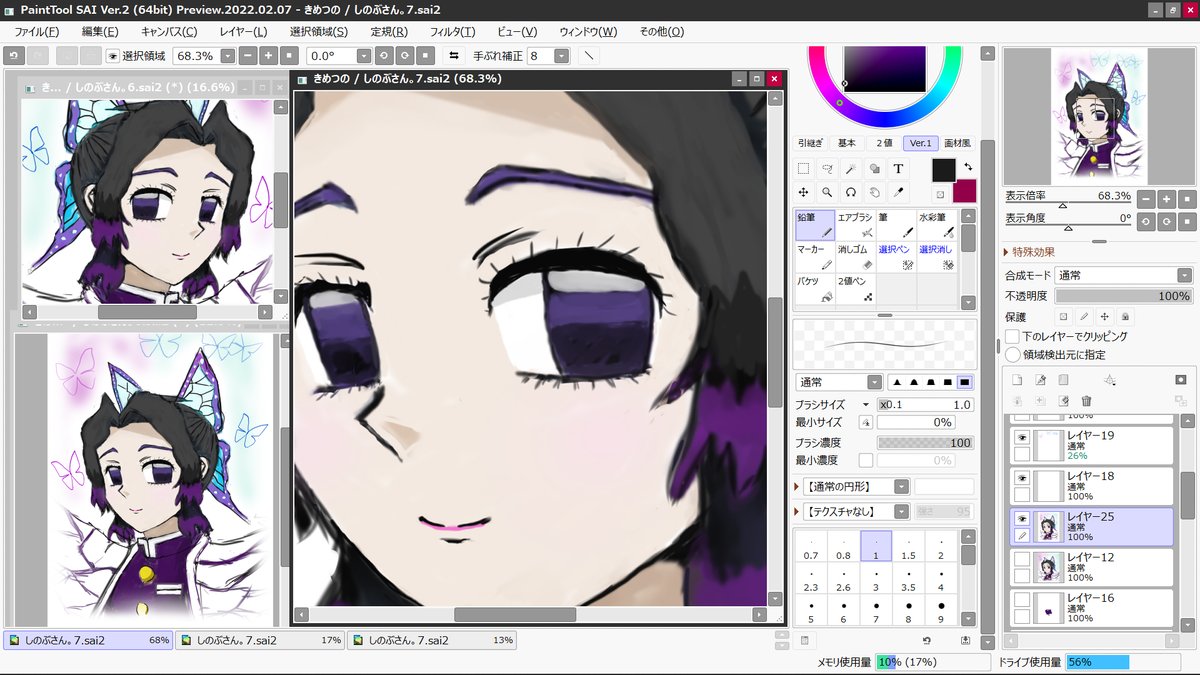Switch to the 画材風 brush tab
Screen dimensions: 1200x675
click(957, 143)
